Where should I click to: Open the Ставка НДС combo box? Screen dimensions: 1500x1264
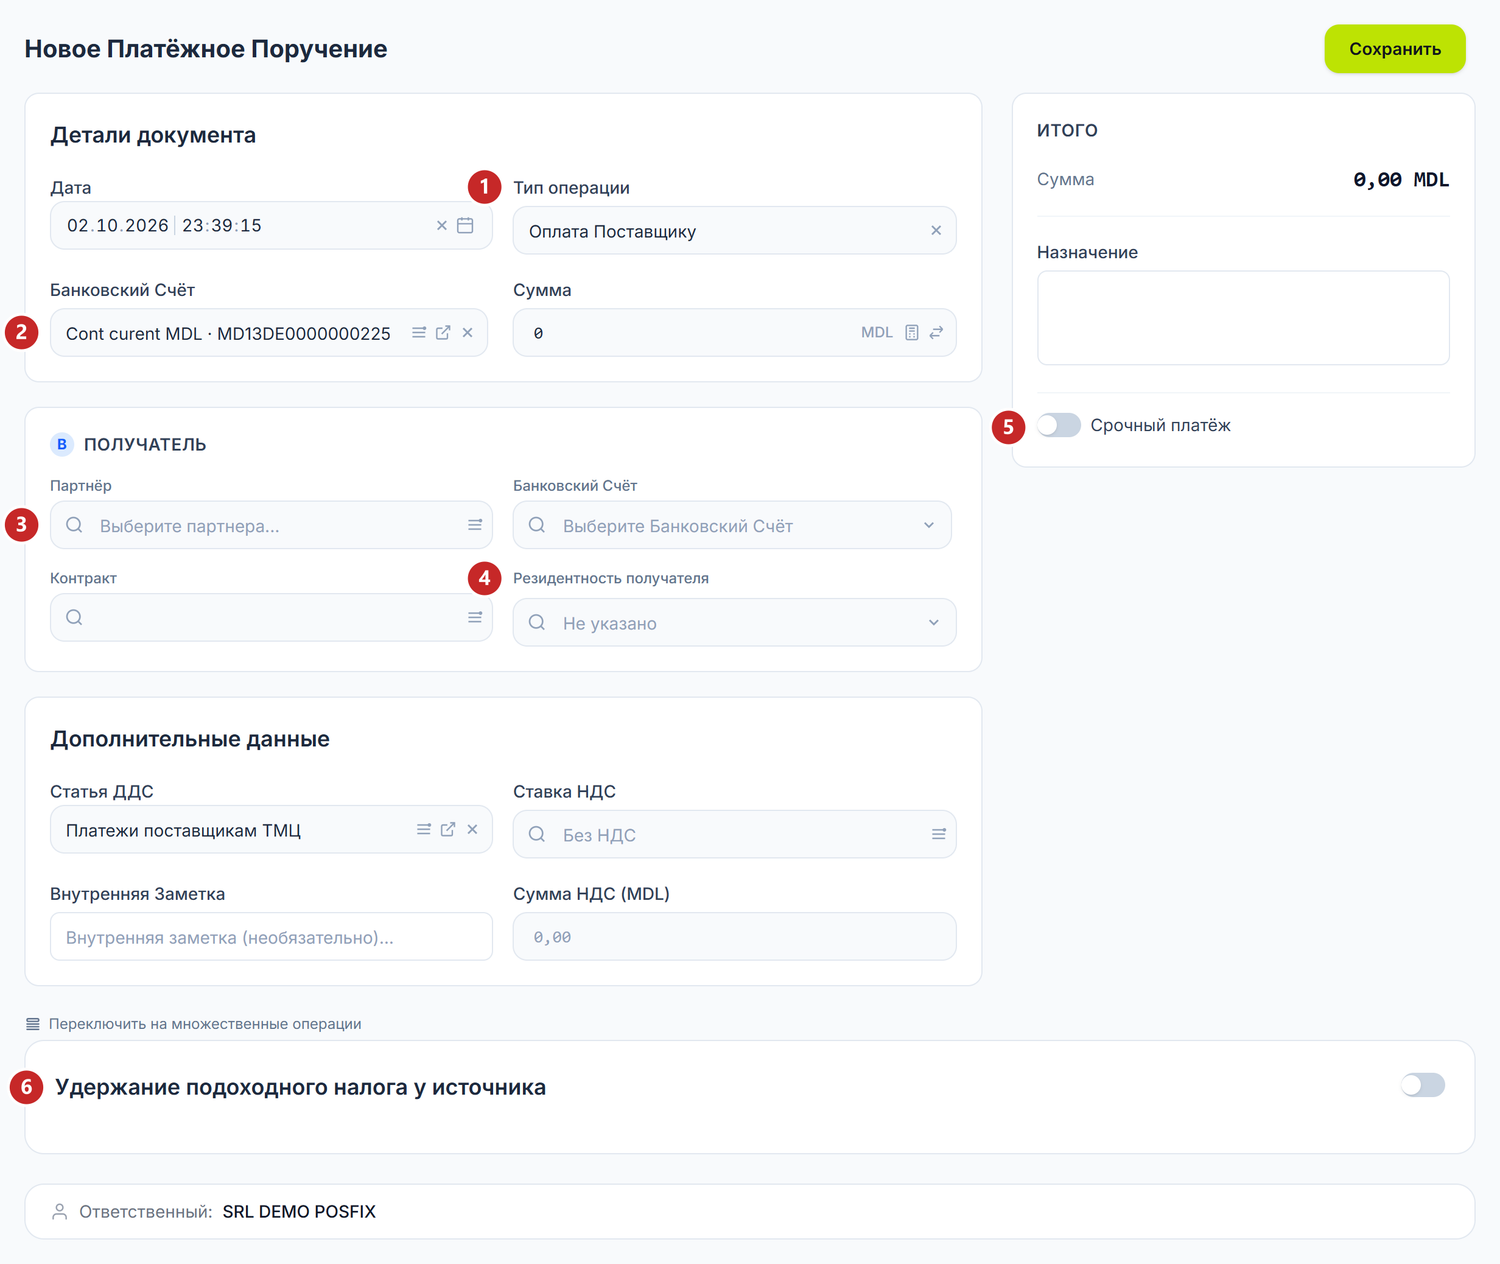click(x=734, y=834)
